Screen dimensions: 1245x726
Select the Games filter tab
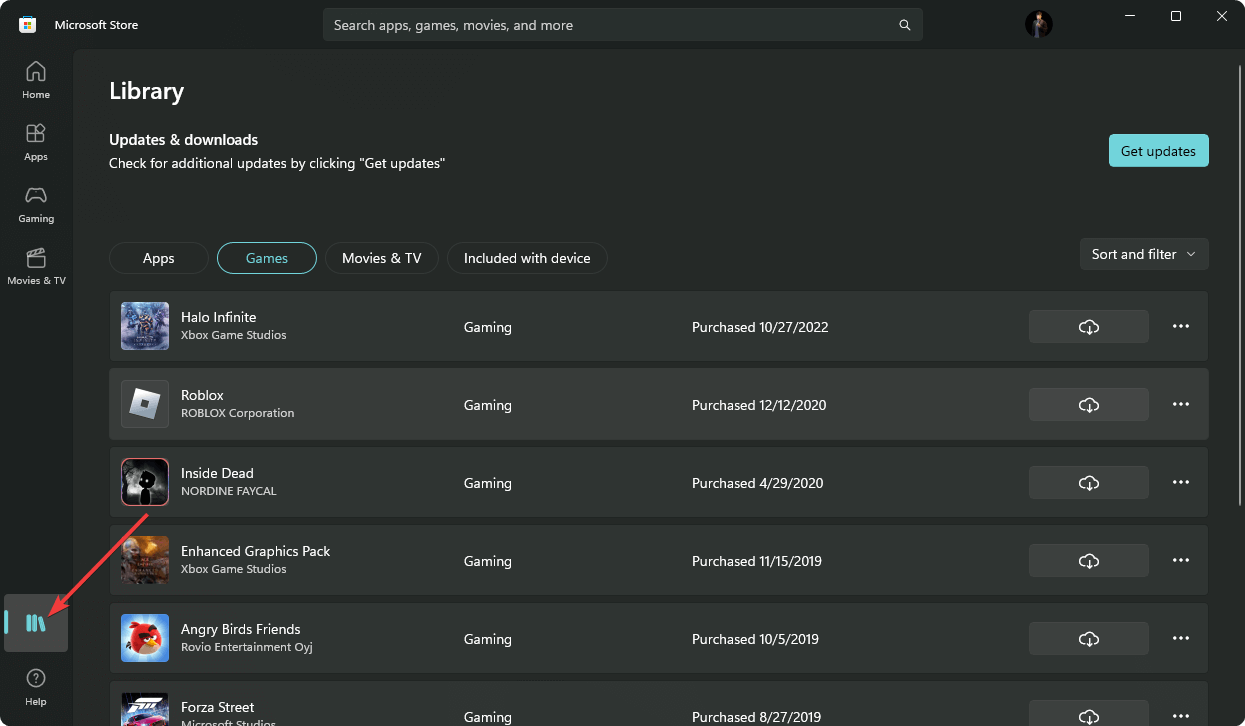tap(267, 258)
